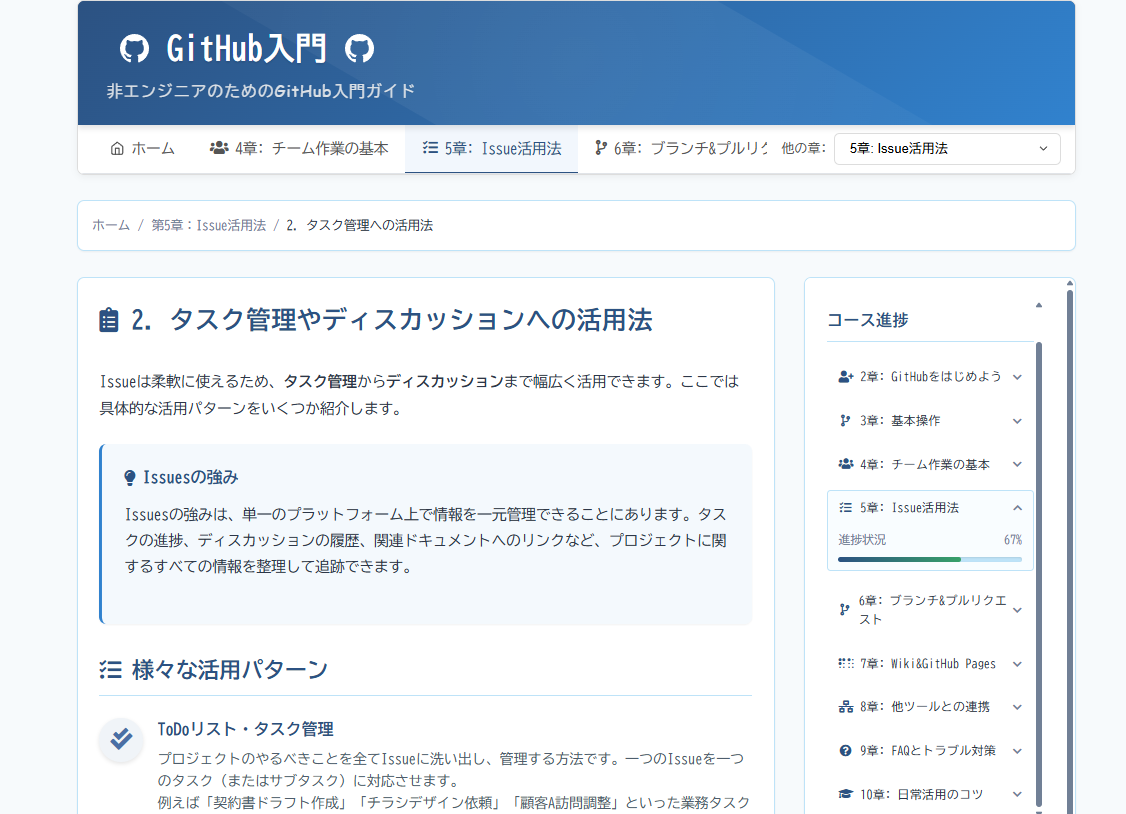Viewport: 1126px width, 814px height.
Task: Open 7章:Wiki&GitHub Pages sidebar entry
Action: pyautogui.click(x=930, y=664)
